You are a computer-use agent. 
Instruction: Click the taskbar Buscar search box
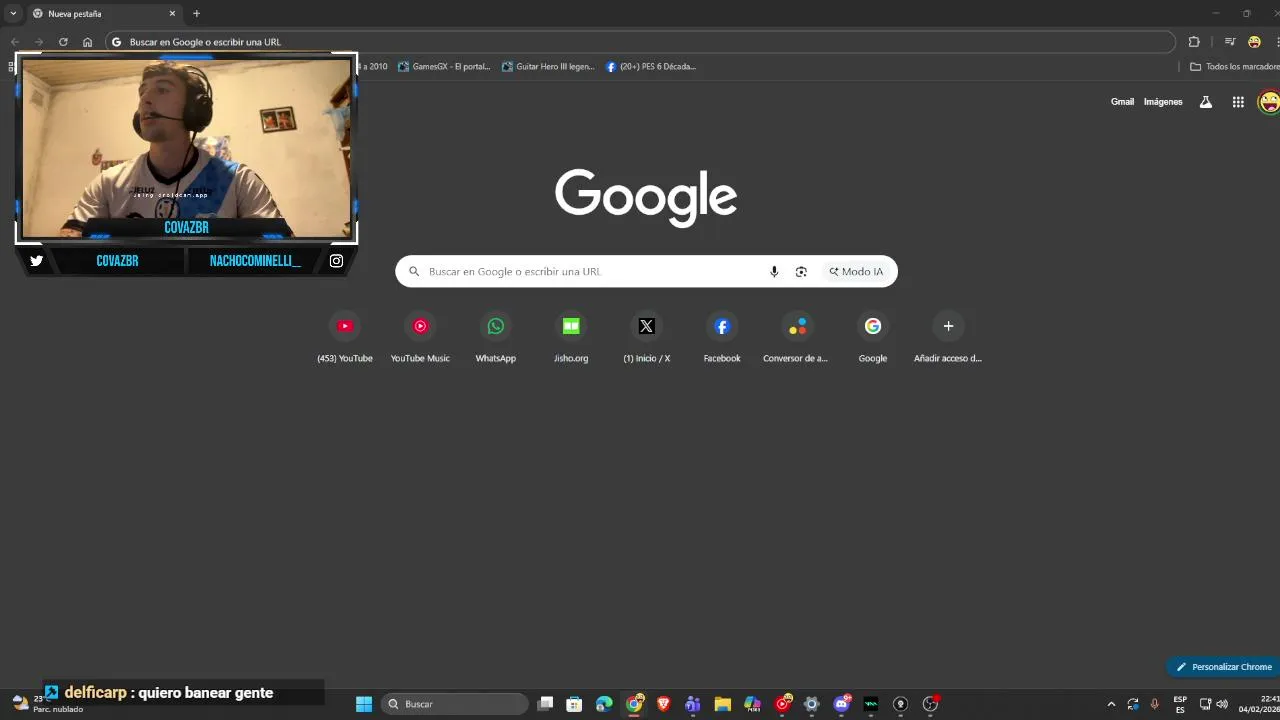click(455, 704)
